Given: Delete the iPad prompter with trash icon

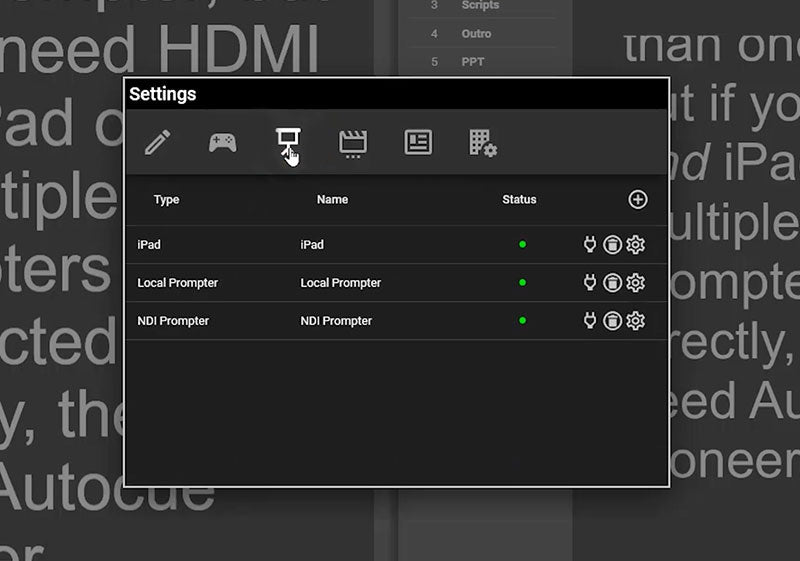Looking at the screenshot, I should tap(612, 245).
